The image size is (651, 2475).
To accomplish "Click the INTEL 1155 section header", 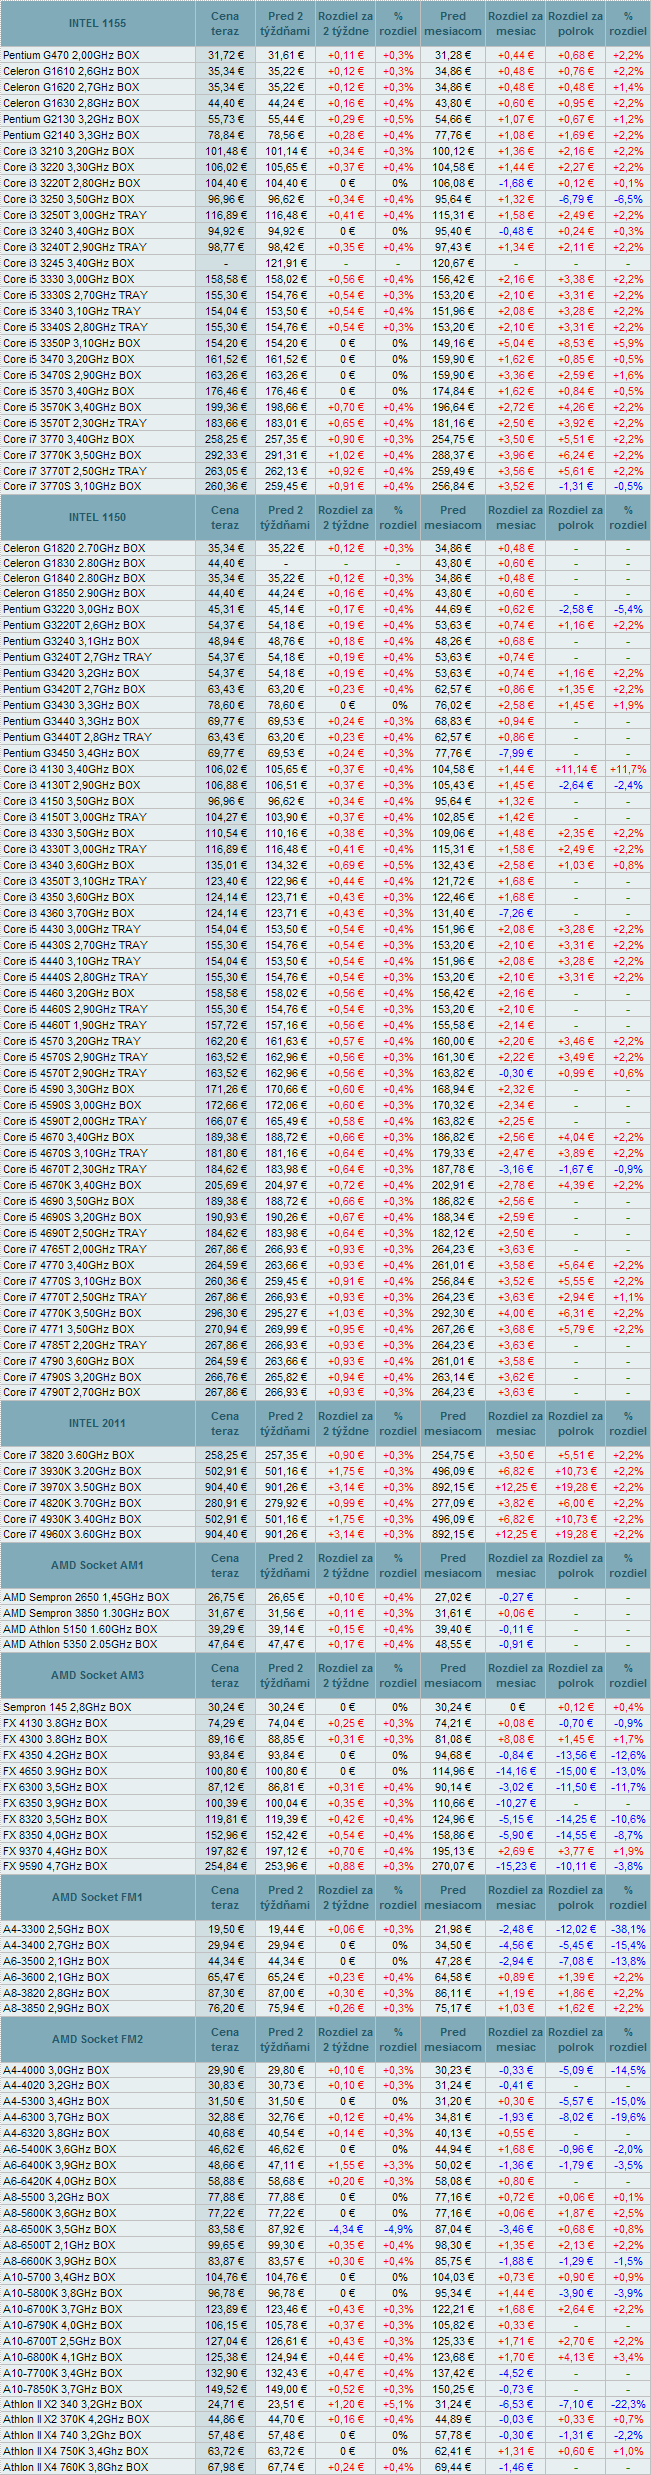I will [x=98, y=23].
